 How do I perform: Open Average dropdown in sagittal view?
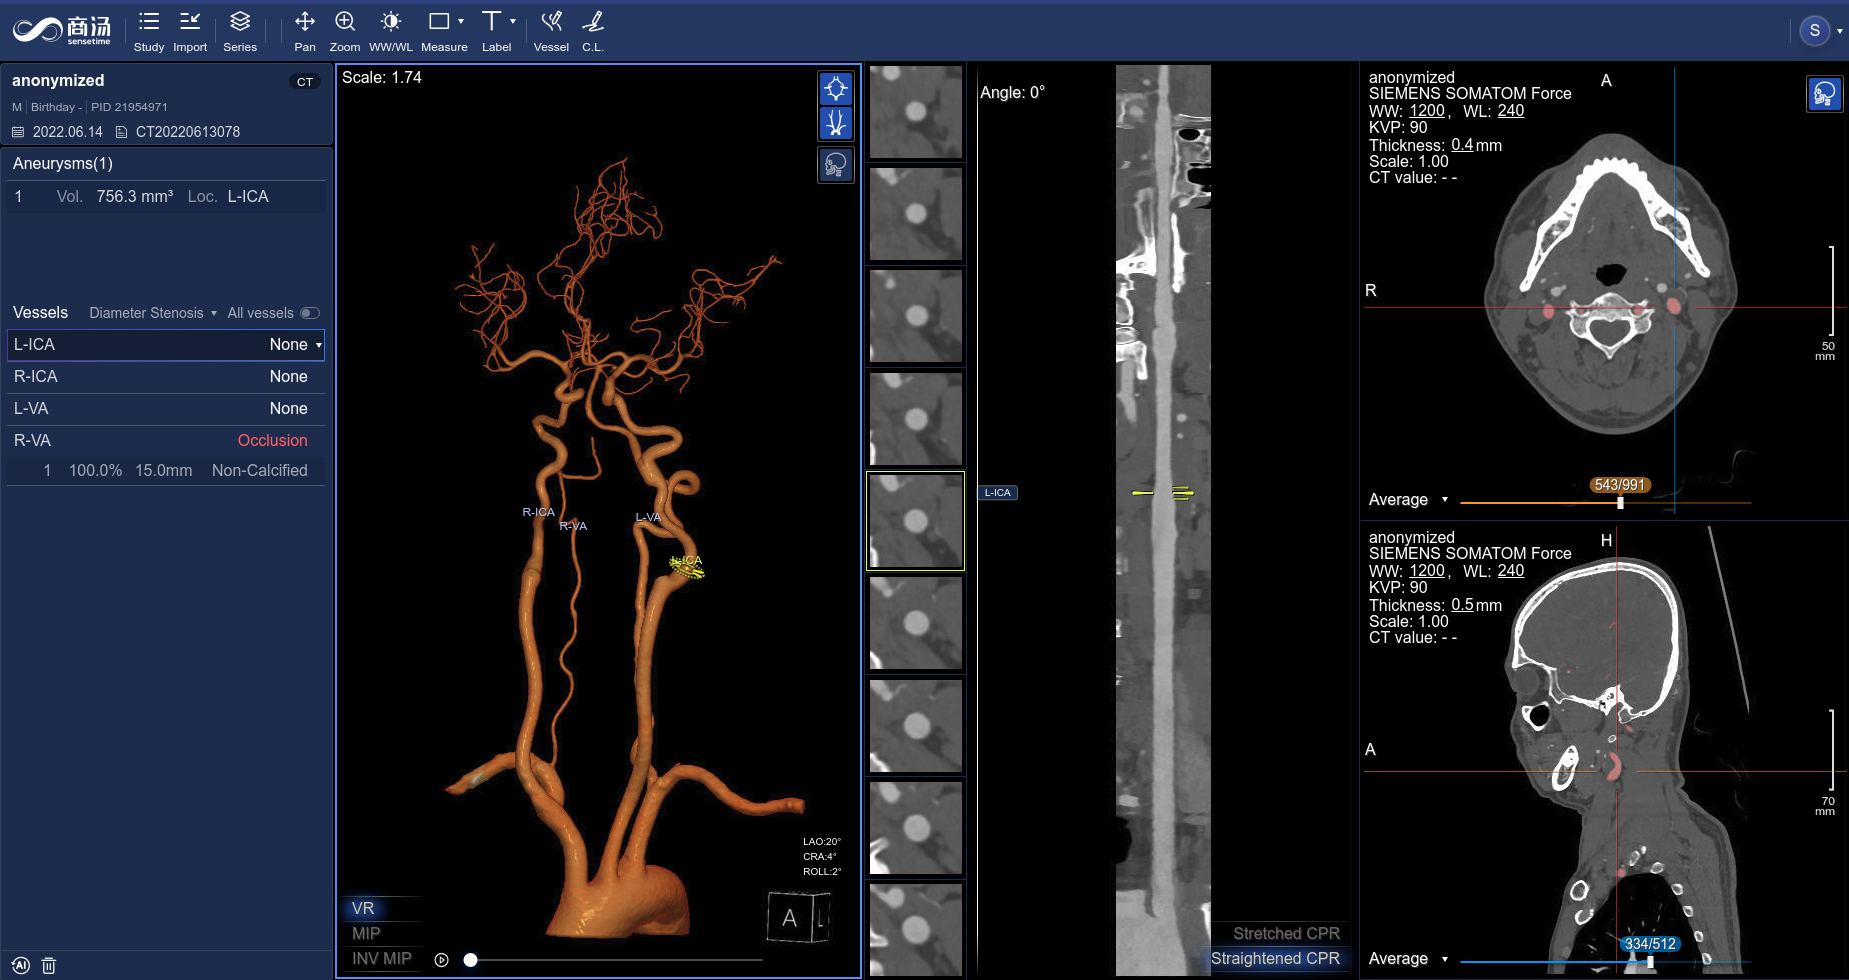(x=1408, y=958)
